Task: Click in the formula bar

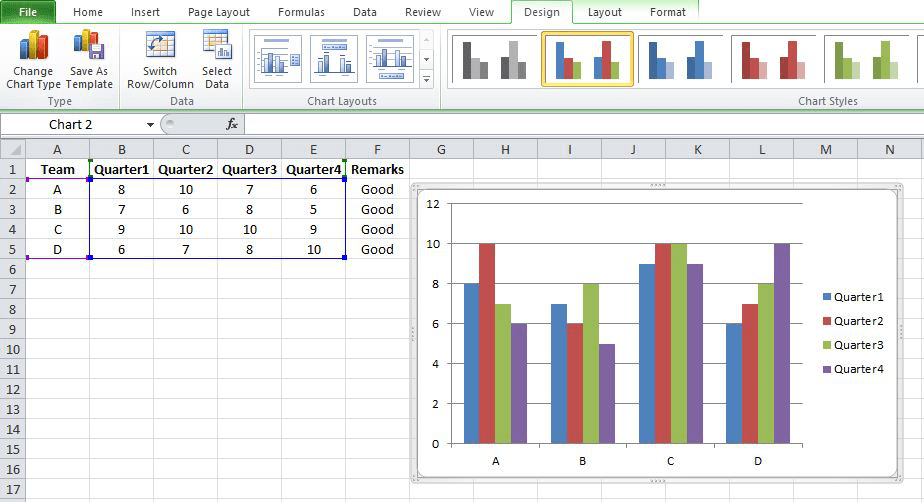Action: point(583,124)
